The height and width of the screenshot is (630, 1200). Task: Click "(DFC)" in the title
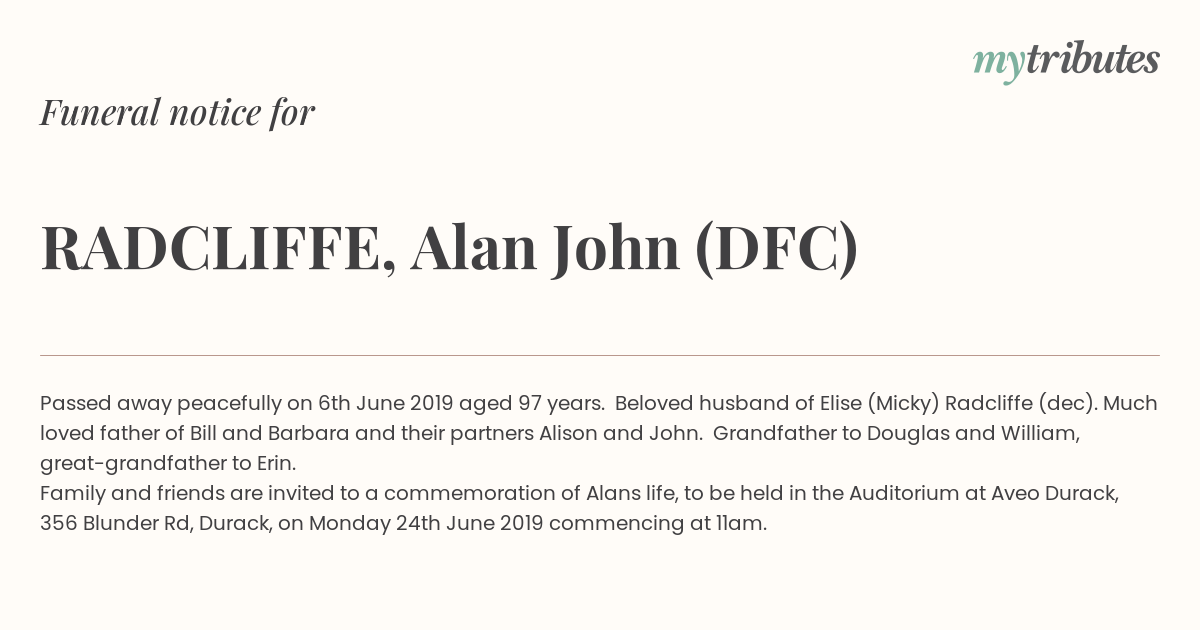[x=776, y=248]
